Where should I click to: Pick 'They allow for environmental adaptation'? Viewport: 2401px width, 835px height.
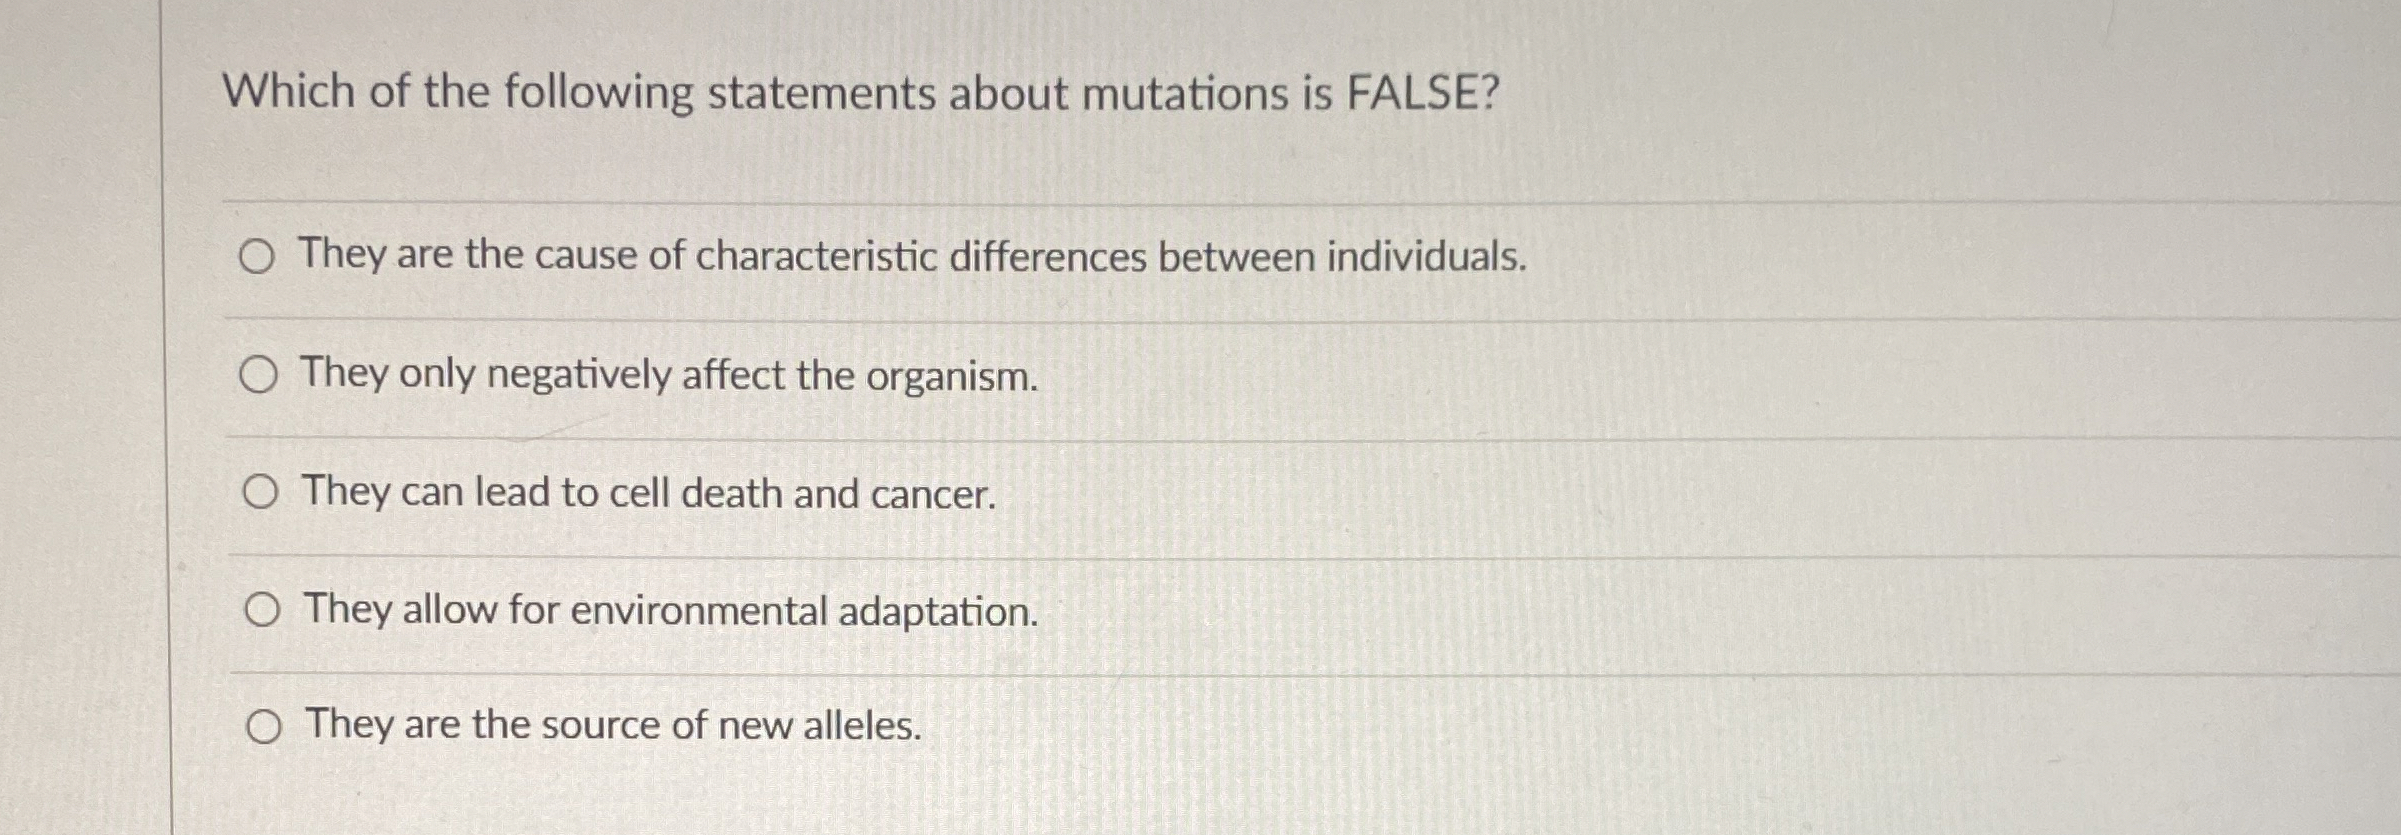[261, 610]
